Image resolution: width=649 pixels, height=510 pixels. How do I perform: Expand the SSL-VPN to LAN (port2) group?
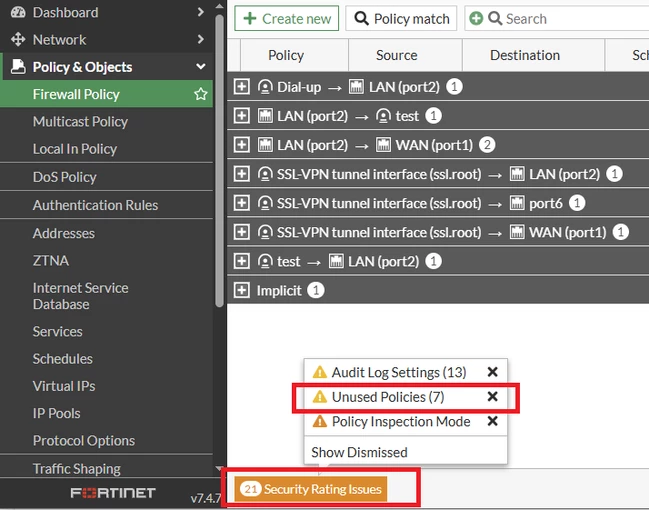[241, 174]
